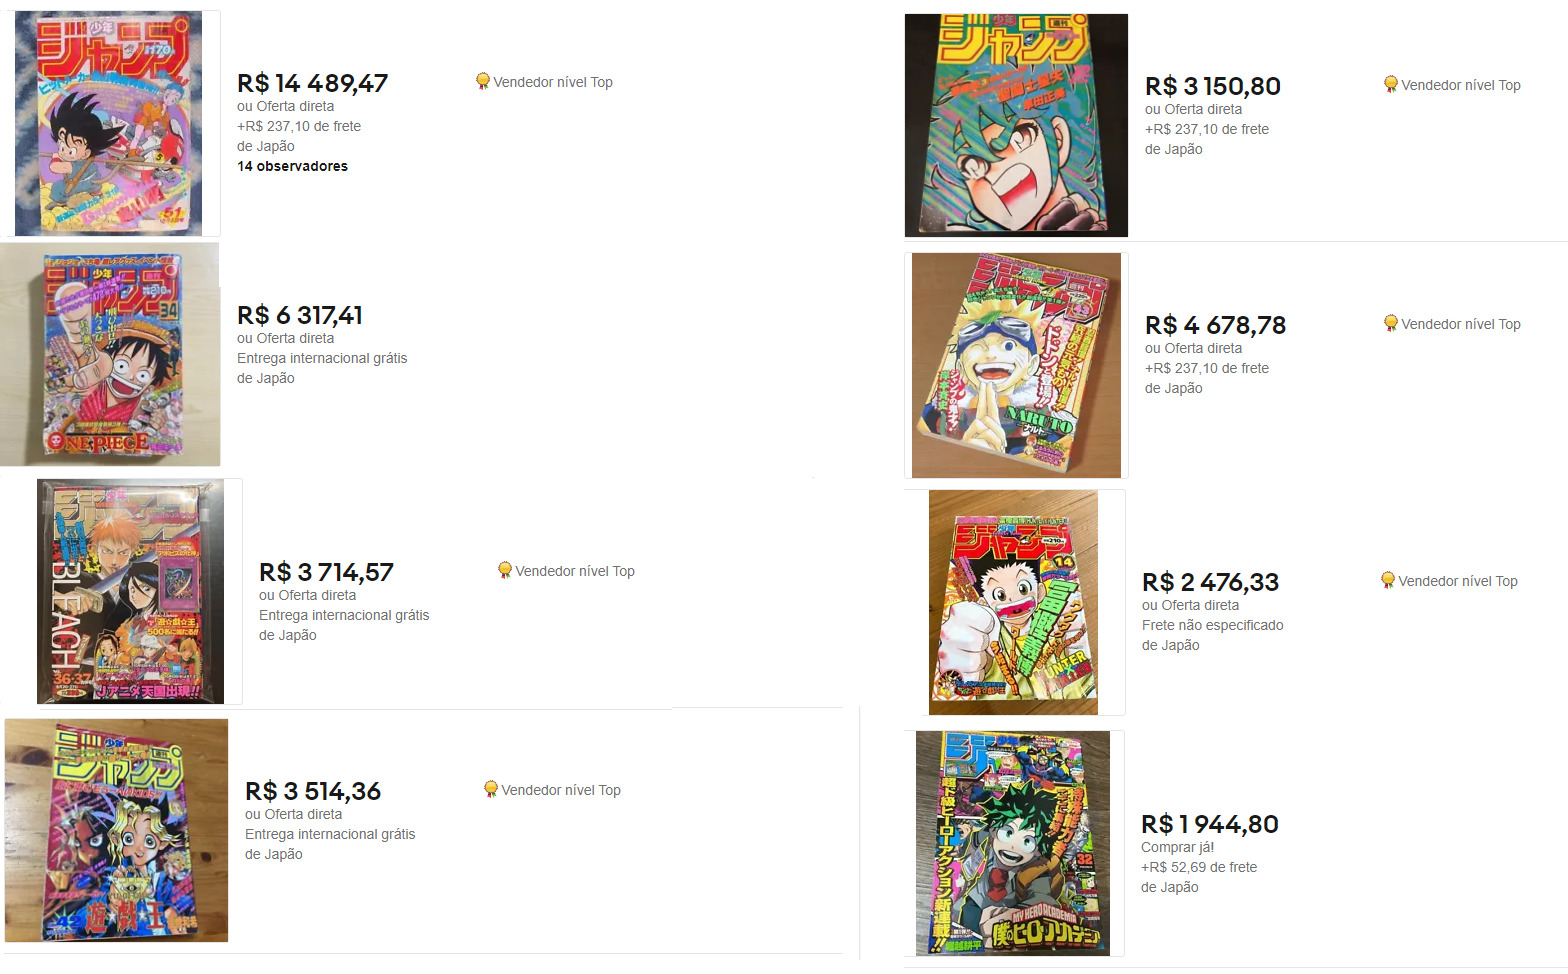This screenshot has height=974, width=1568.
Task: Open the Naruto Jump magazine thumbnail
Action: click(1016, 365)
